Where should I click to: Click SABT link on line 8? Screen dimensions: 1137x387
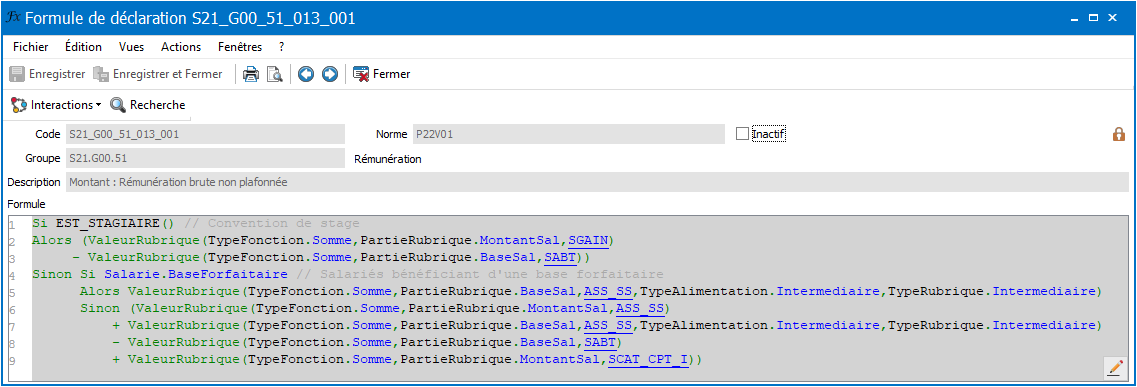point(600,342)
